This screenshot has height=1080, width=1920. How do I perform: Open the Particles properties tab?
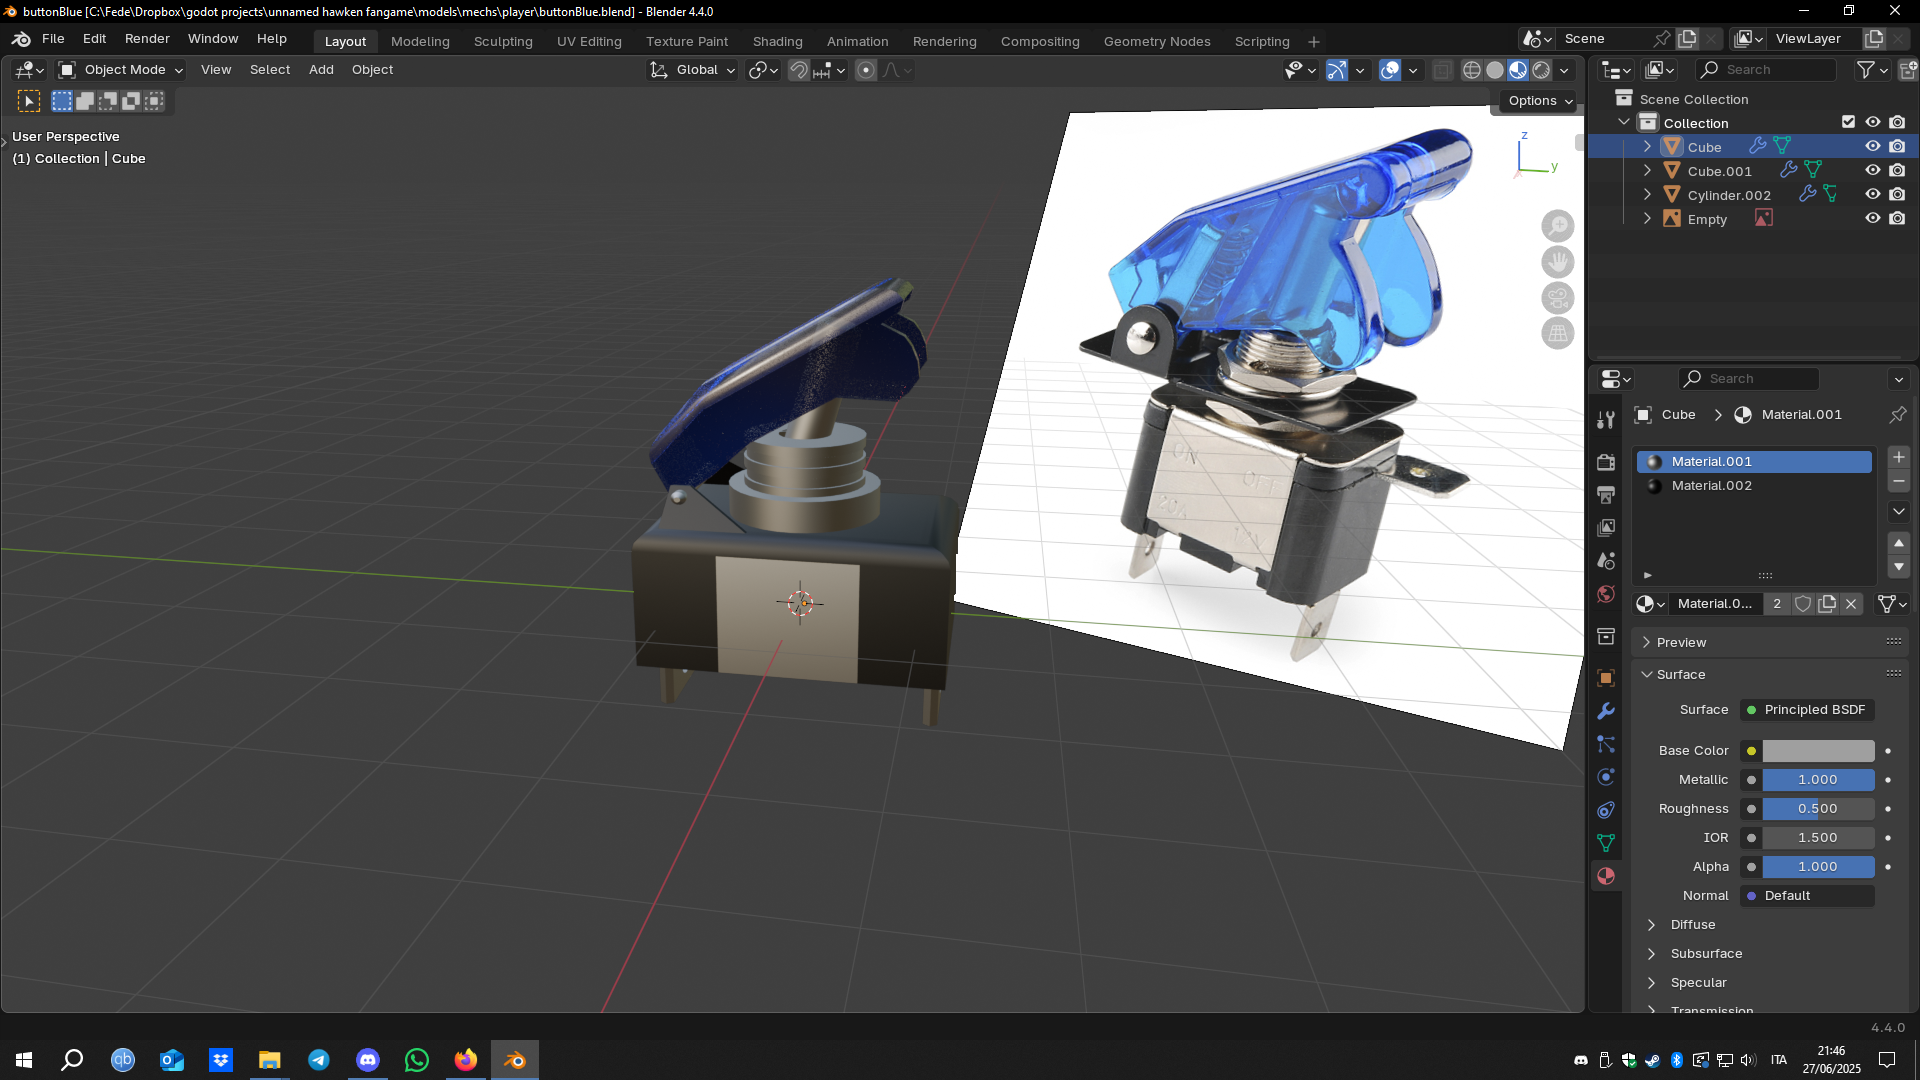(1606, 744)
